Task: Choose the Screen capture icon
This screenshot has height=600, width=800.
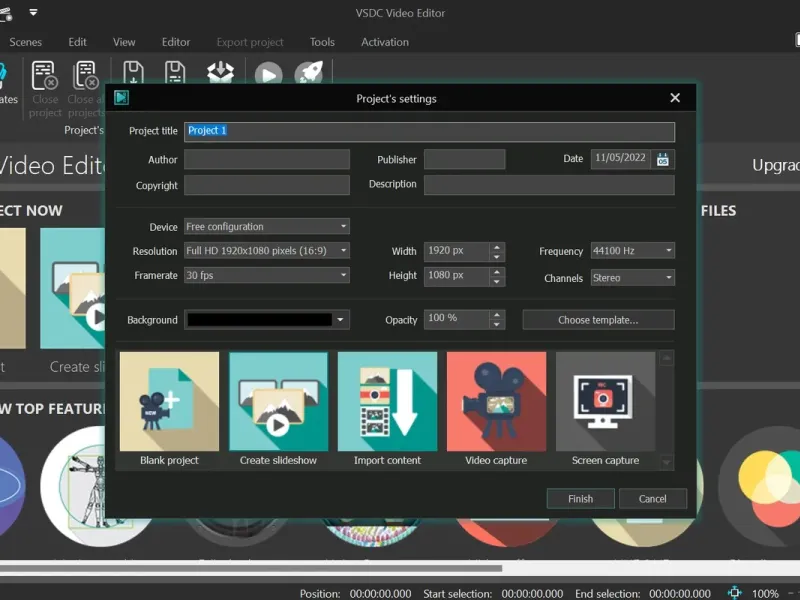Action: [605, 402]
